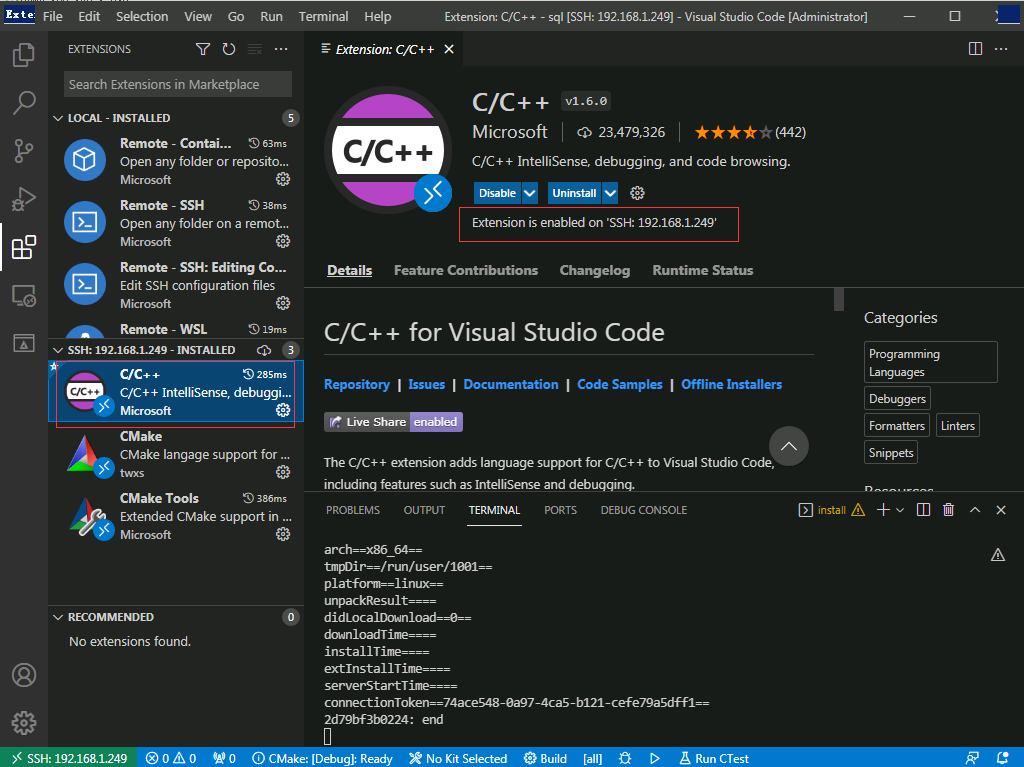Switch to the Changelog tab
Screen dimensions: 1024x767
click(595, 270)
